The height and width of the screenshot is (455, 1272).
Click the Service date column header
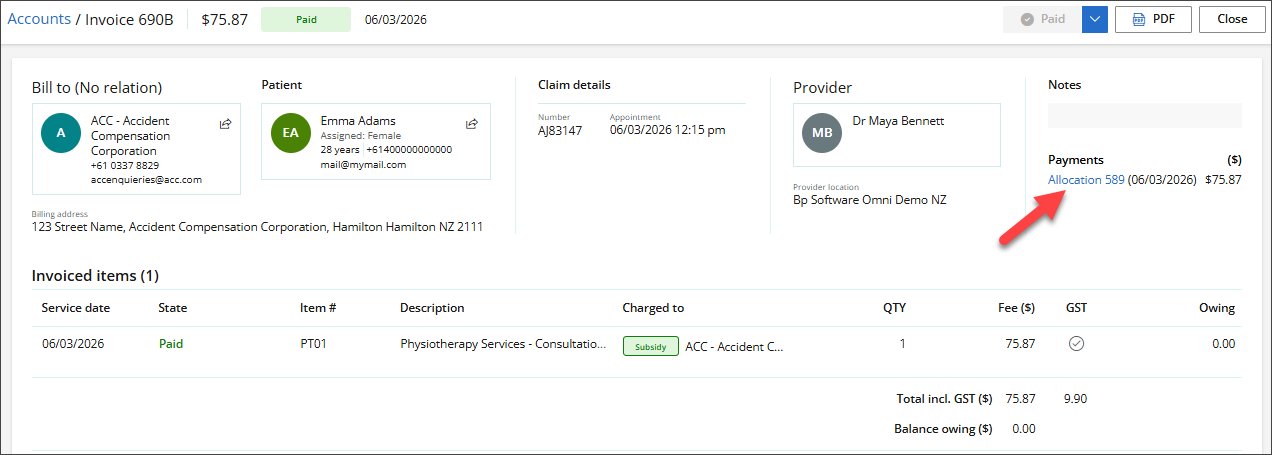click(x=76, y=308)
